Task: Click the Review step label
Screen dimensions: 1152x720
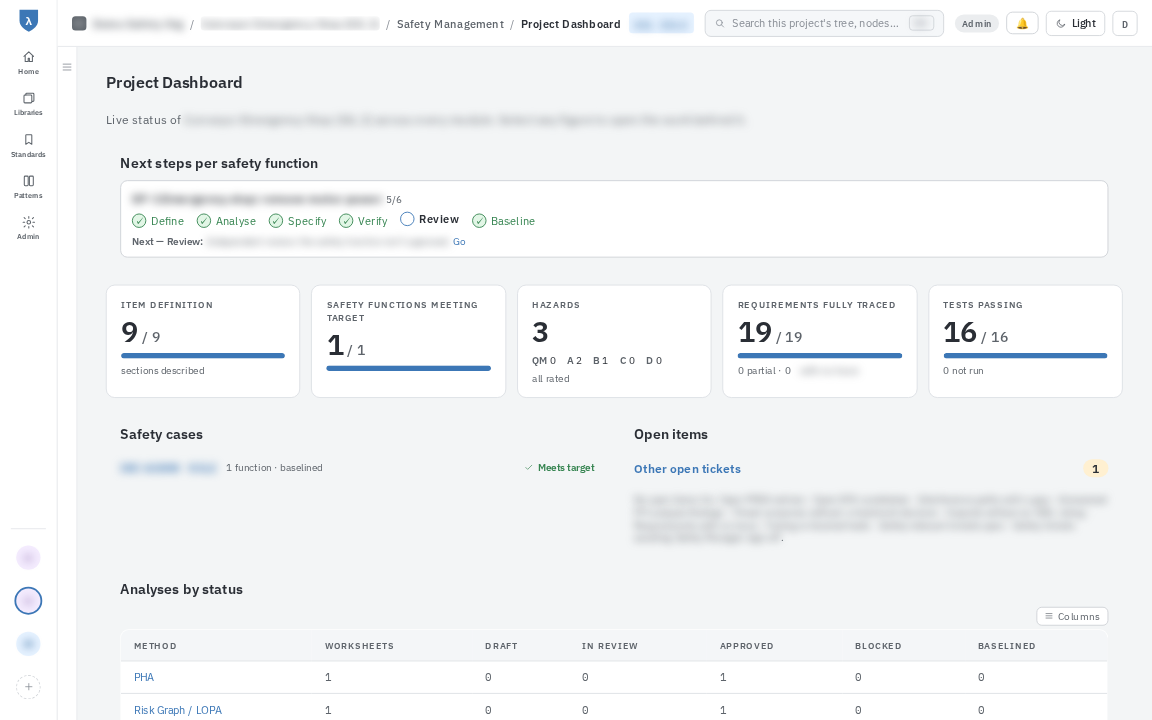Action: click(x=439, y=219)
